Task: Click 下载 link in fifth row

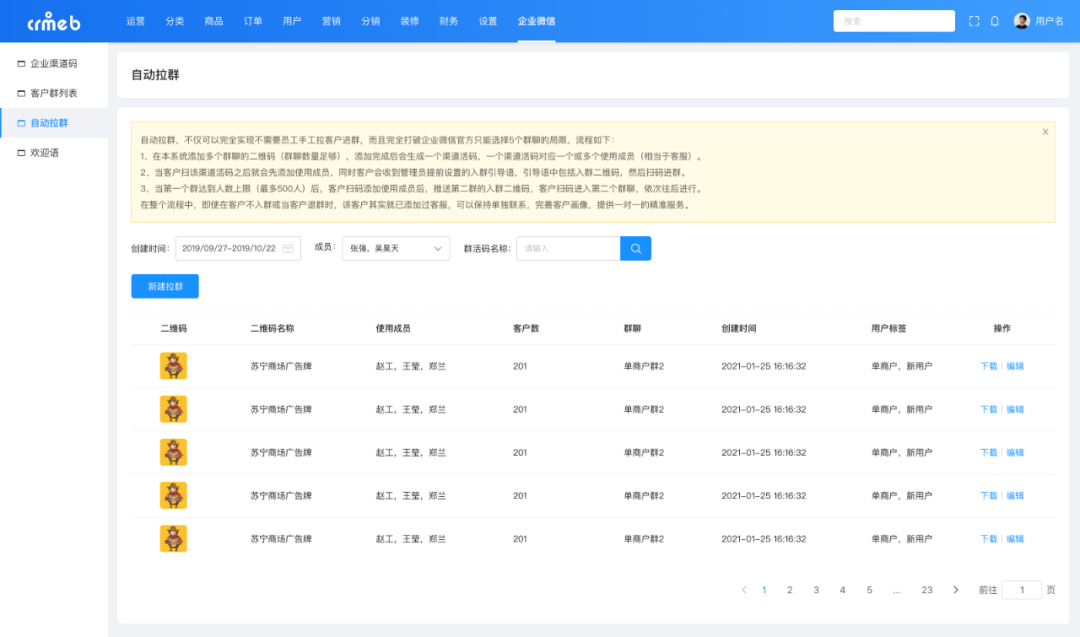Action: (x=988, y=539)
